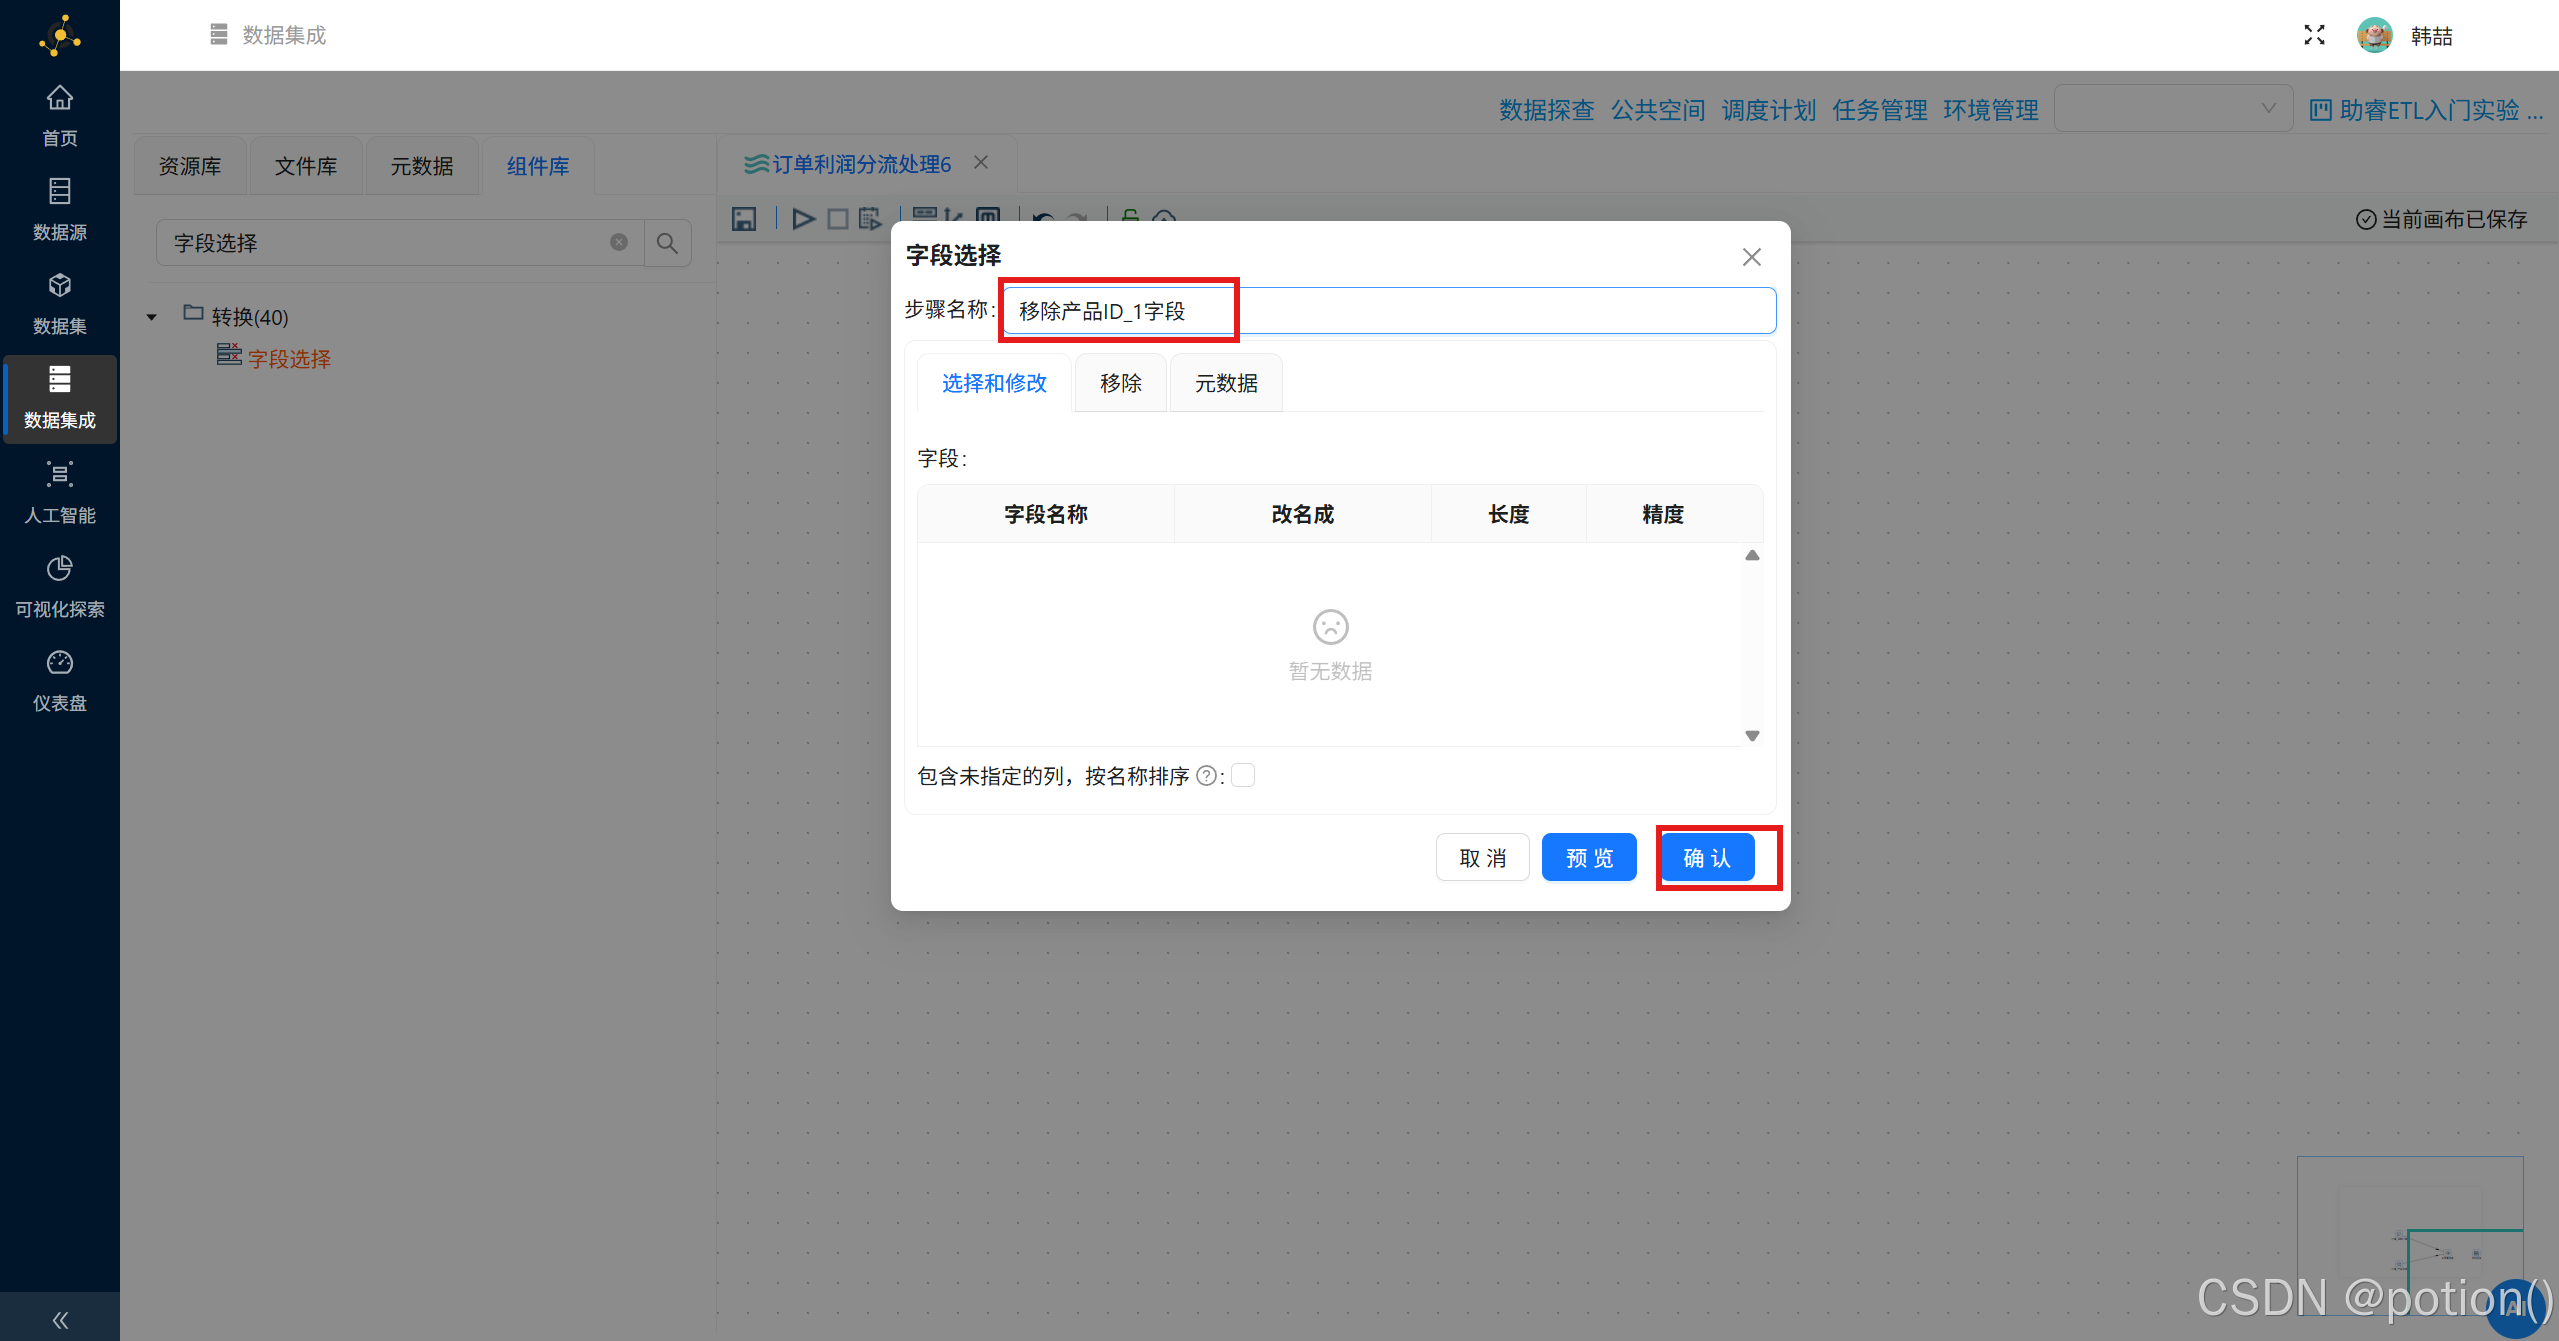Screen dimensions: 2559x1341
Task: Collapse the left sidebar with double chevron
Action: pos(60,1320)
